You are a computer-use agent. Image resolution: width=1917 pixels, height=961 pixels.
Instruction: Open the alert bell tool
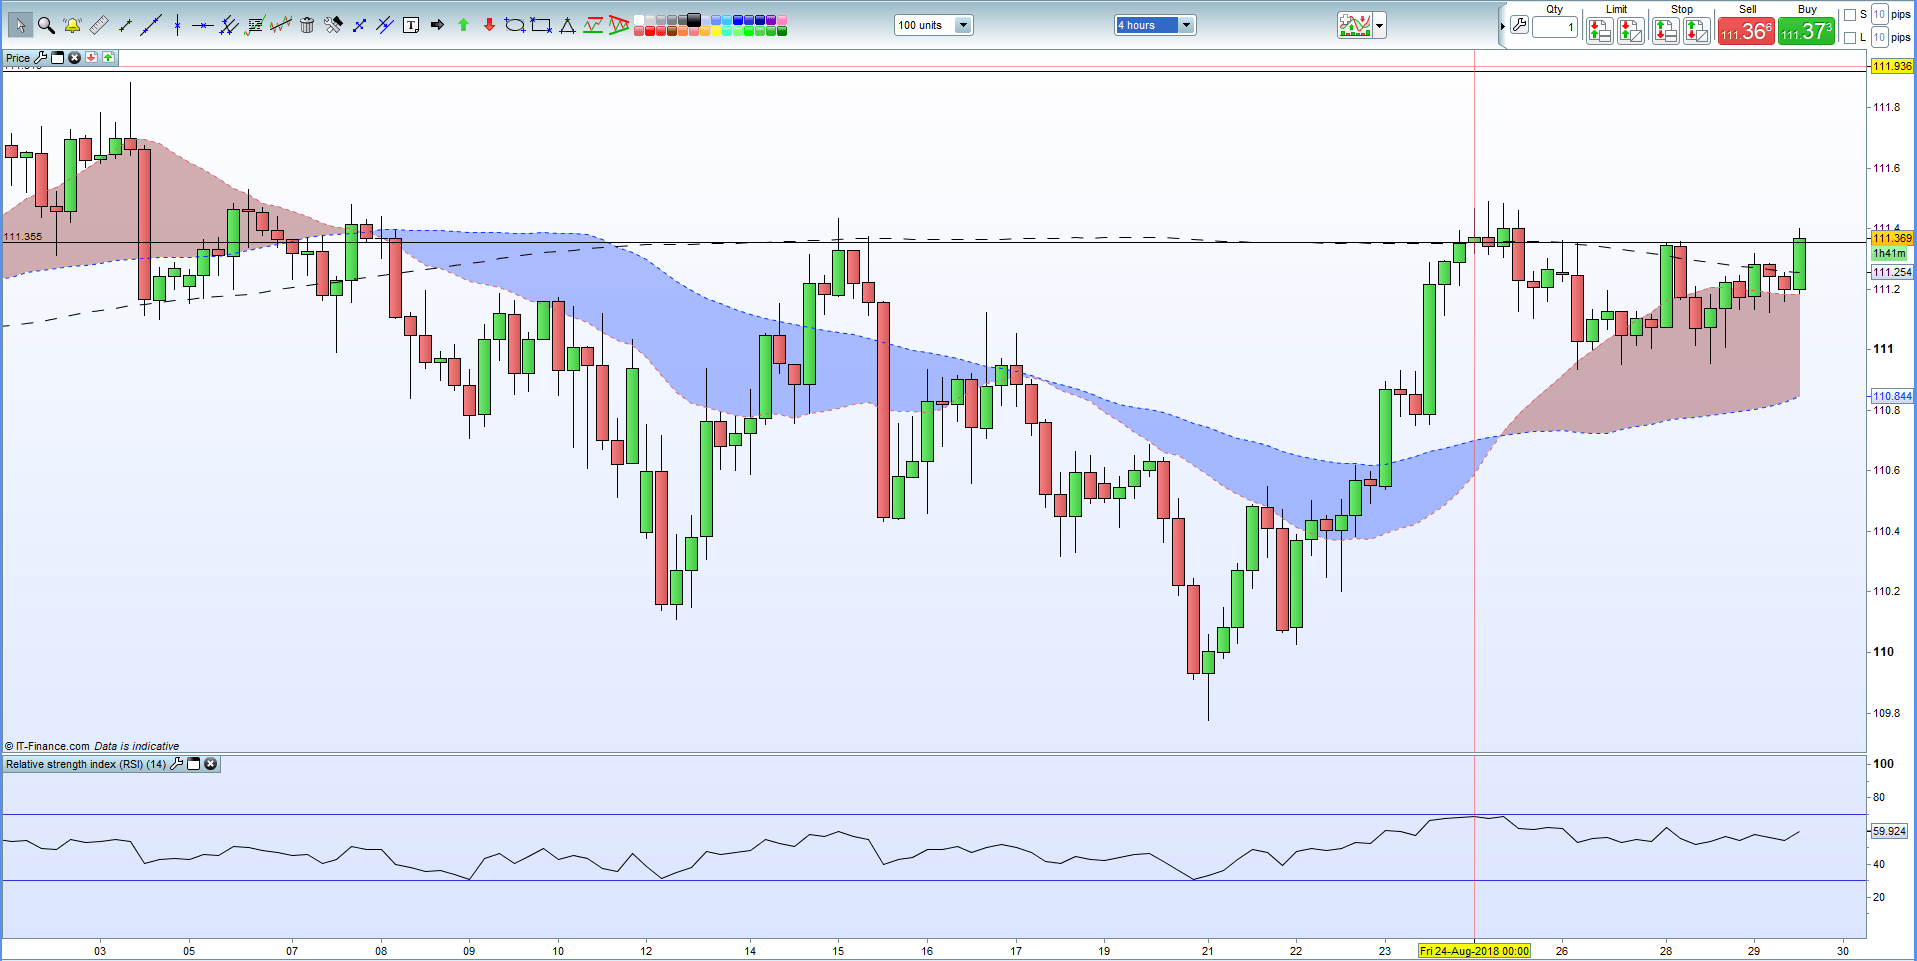(x=72, y=25)
